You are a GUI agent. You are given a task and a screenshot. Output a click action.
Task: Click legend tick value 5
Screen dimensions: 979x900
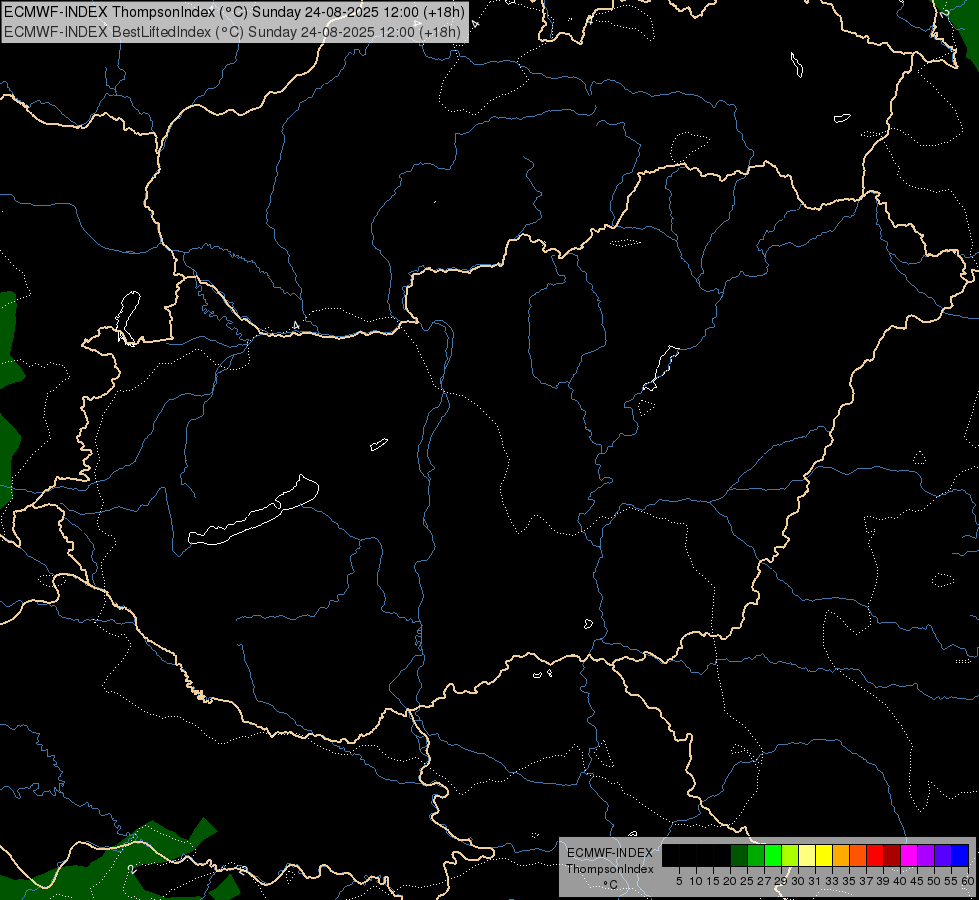pos(679,881)
